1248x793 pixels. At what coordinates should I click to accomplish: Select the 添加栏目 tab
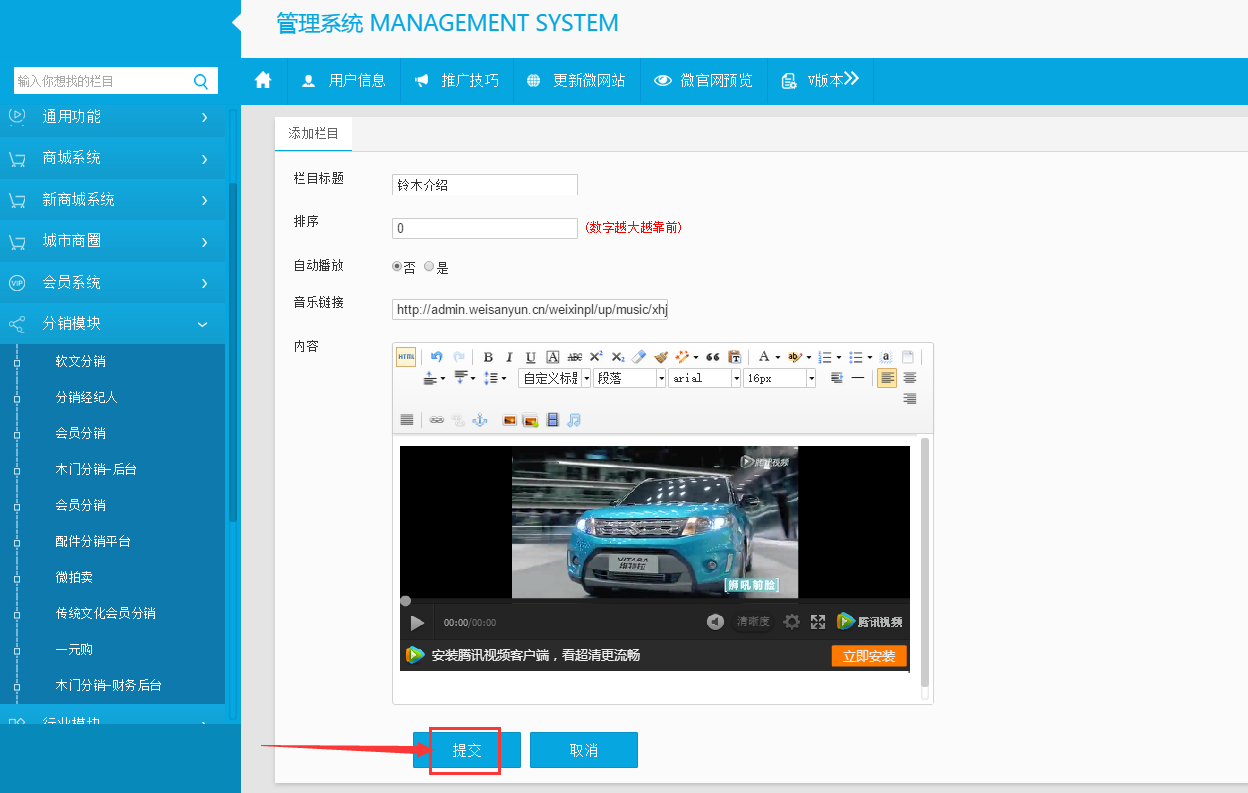313,133
